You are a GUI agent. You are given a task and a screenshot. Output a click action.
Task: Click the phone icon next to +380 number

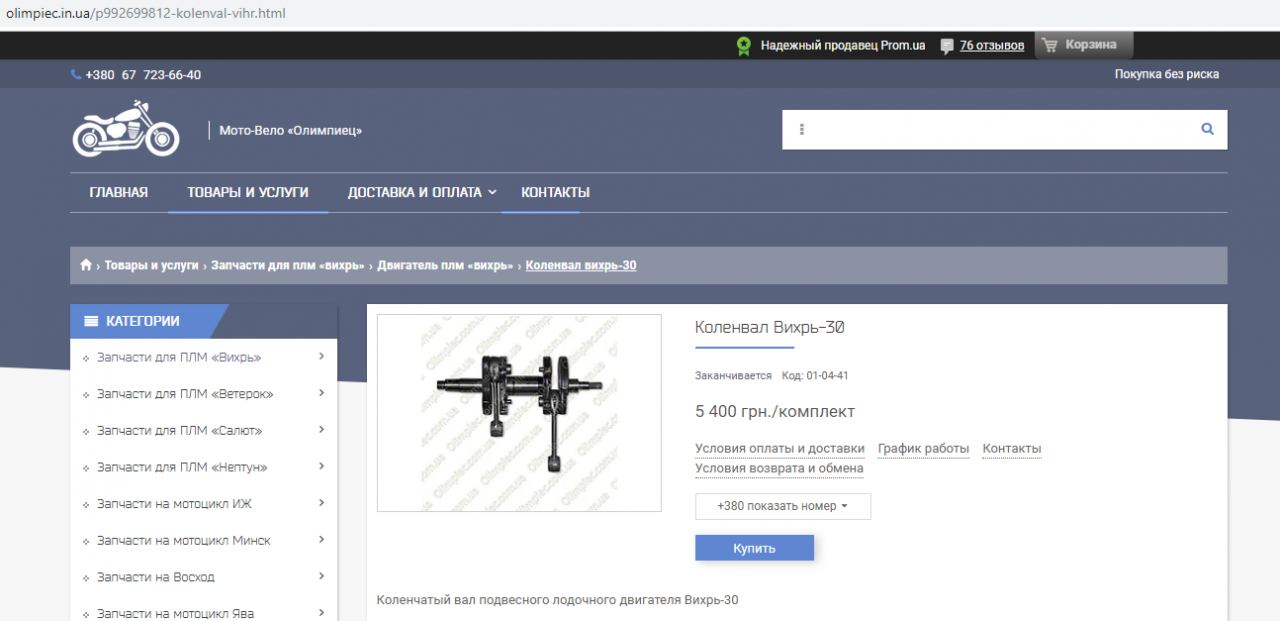pos(76,75)
